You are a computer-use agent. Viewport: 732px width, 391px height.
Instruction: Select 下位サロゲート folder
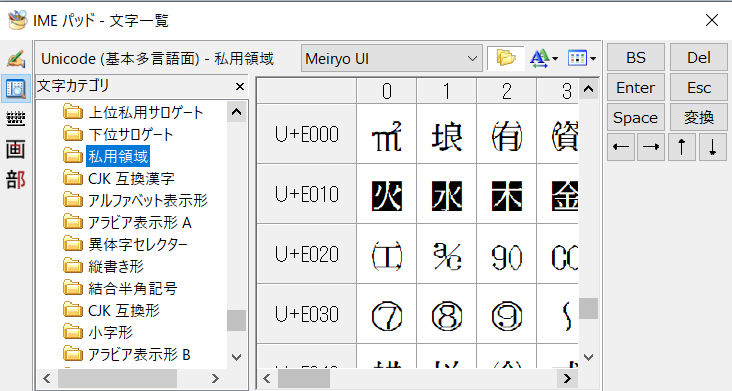coord(118,134)
